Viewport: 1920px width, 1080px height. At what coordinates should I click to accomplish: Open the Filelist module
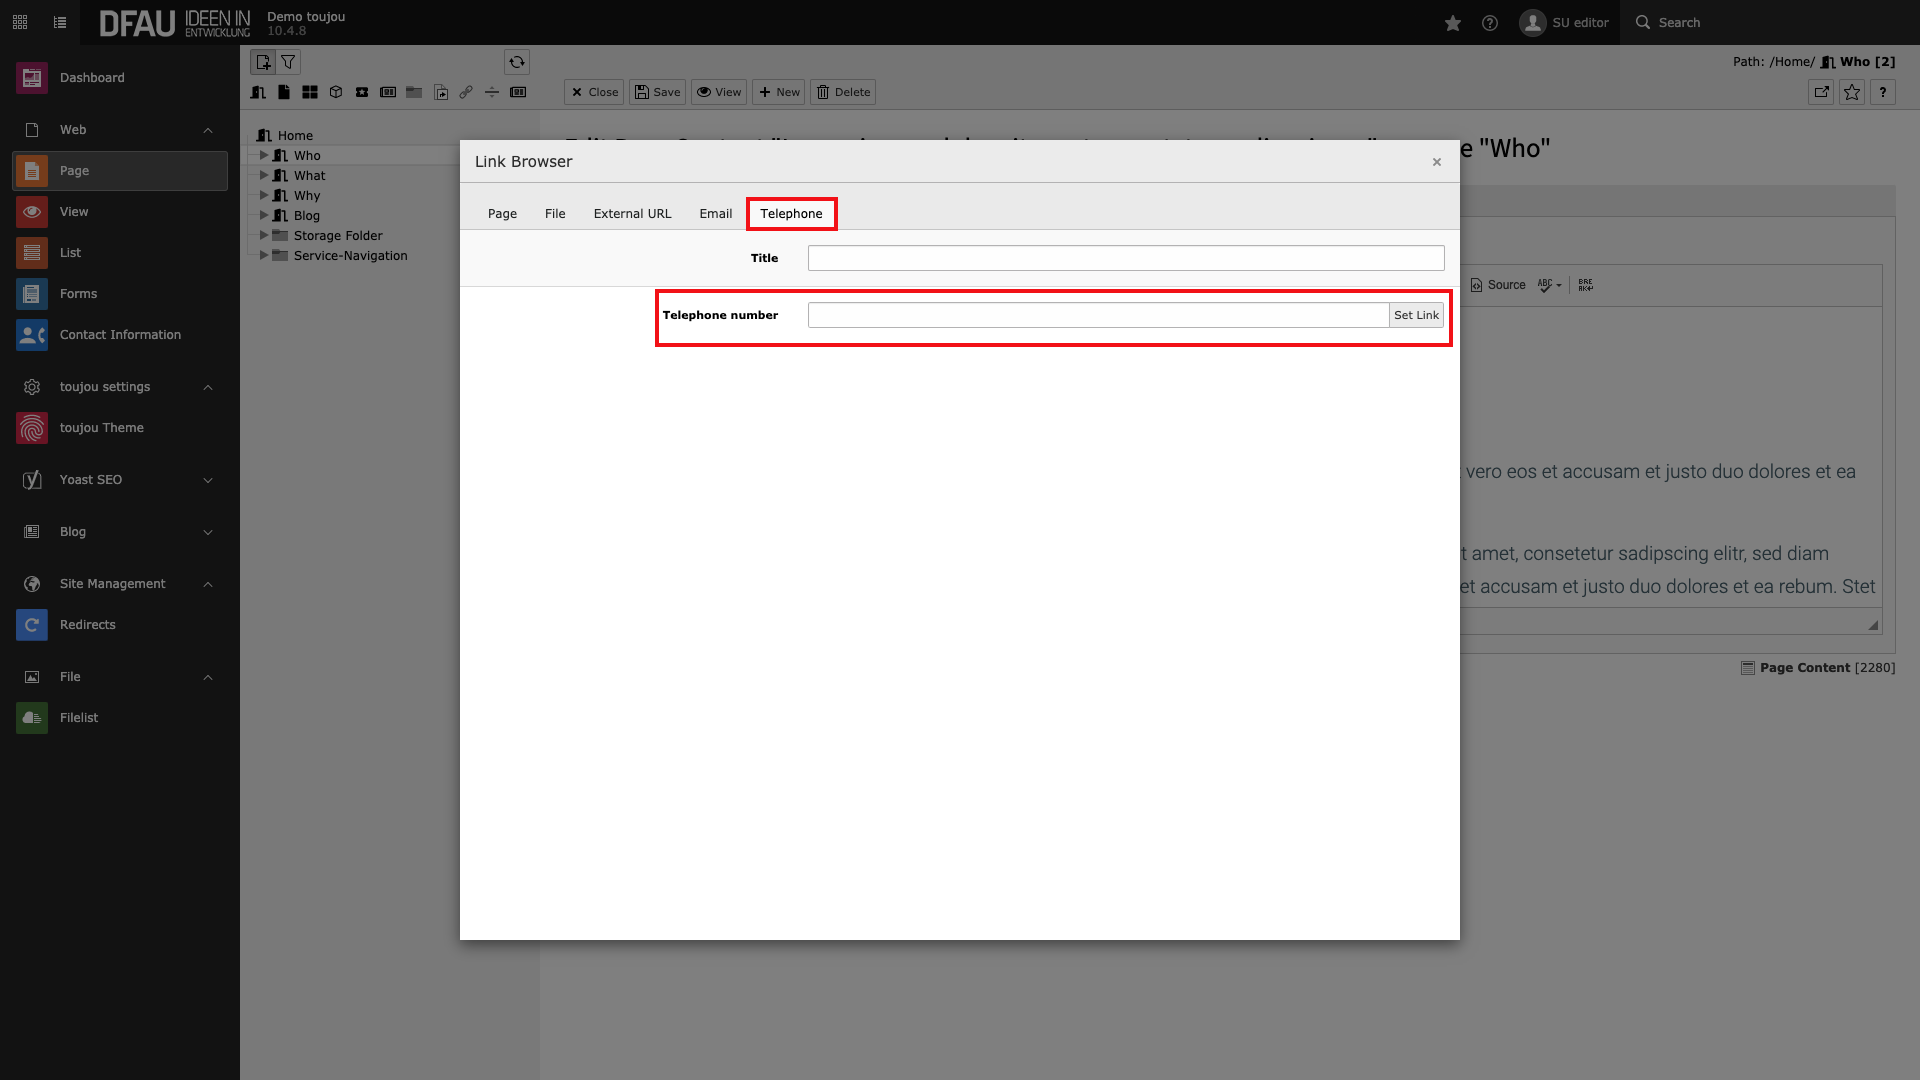pos(78,718)
